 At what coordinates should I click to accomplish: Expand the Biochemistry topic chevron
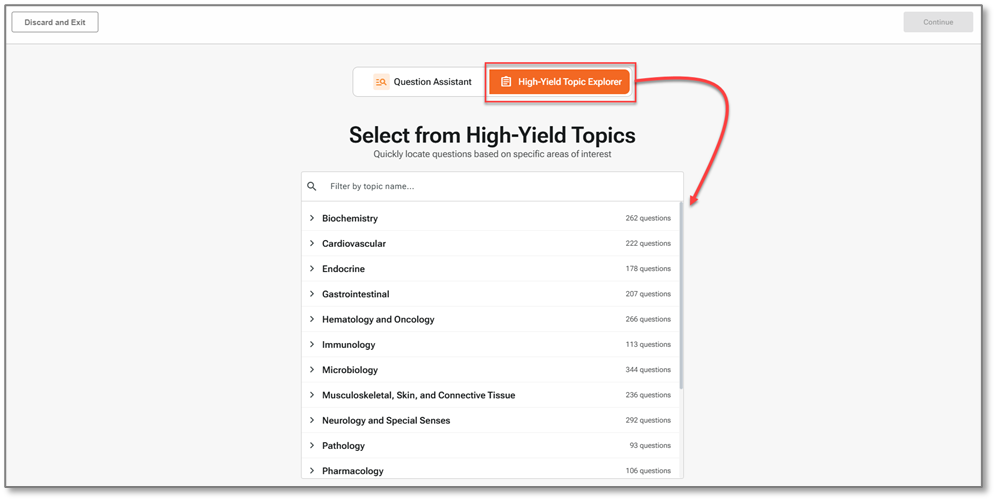pos(312,218)
